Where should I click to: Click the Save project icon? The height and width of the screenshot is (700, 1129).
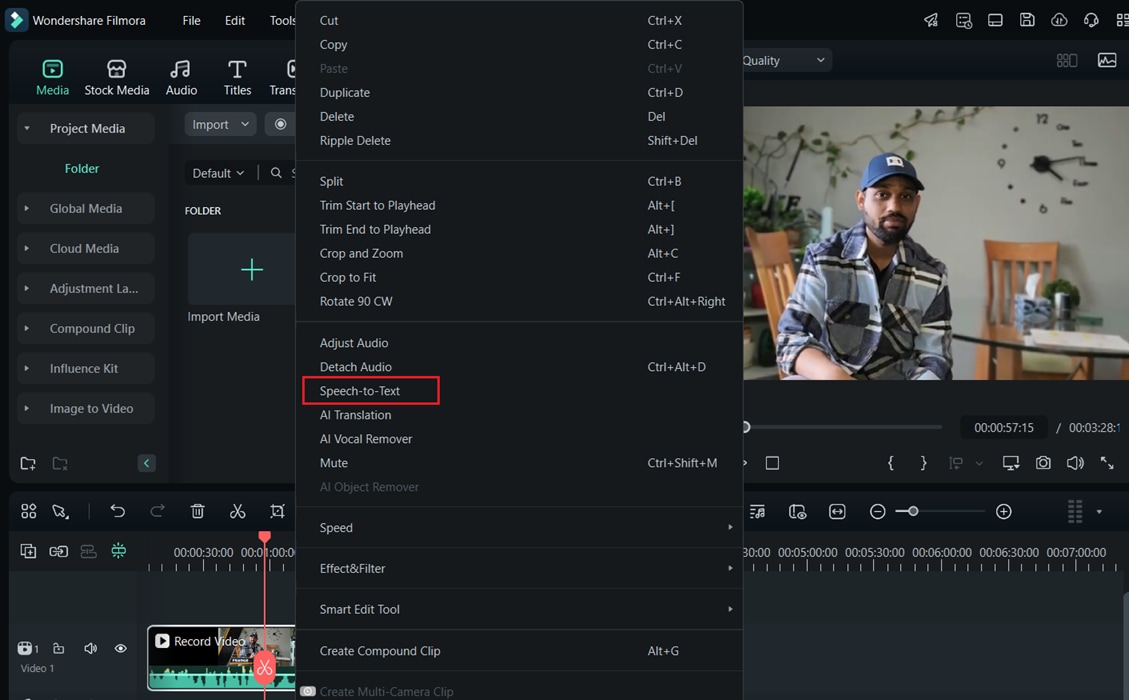click(x=1027, y=20)
